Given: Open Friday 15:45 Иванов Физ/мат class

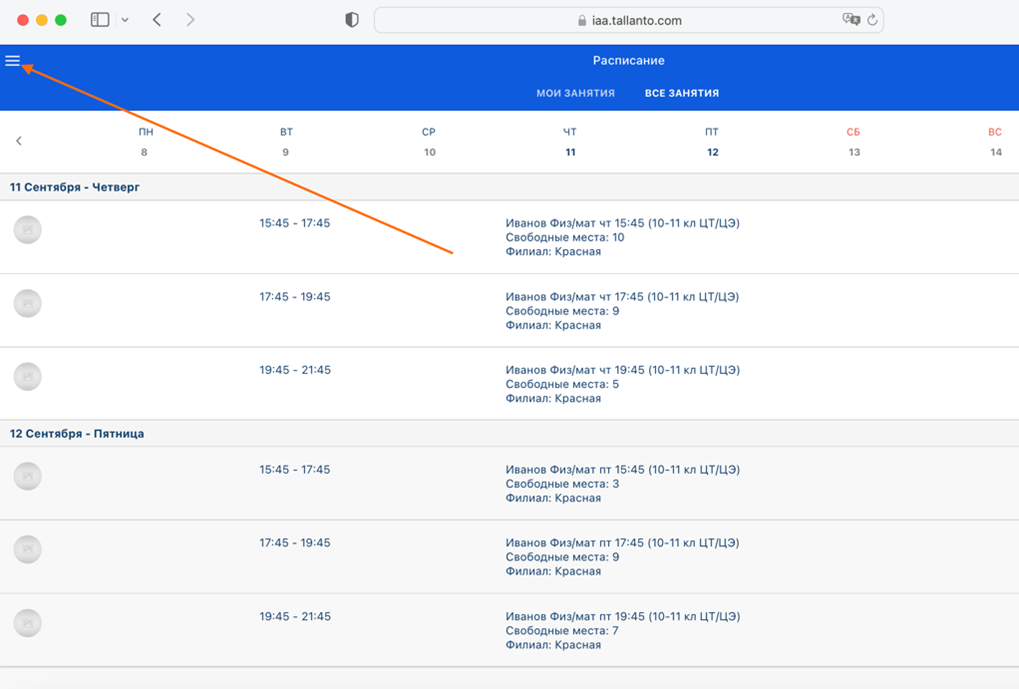Looking at the screenshot, I should (x=622, y=470).
